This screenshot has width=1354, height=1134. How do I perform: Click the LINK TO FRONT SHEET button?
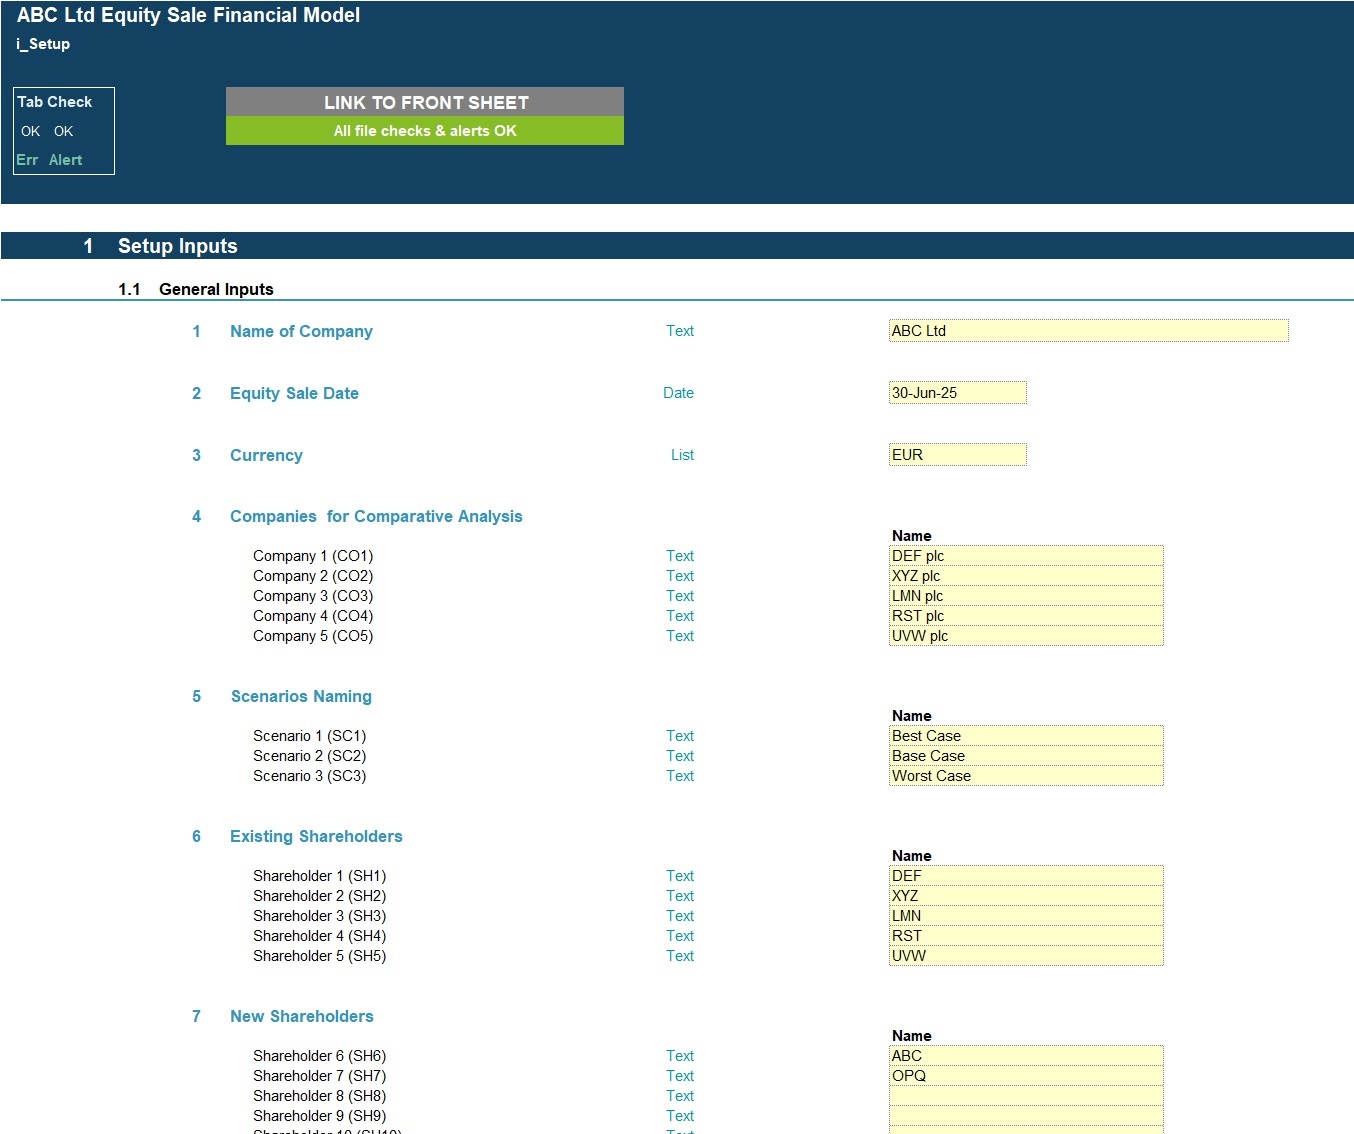(424, 101)
